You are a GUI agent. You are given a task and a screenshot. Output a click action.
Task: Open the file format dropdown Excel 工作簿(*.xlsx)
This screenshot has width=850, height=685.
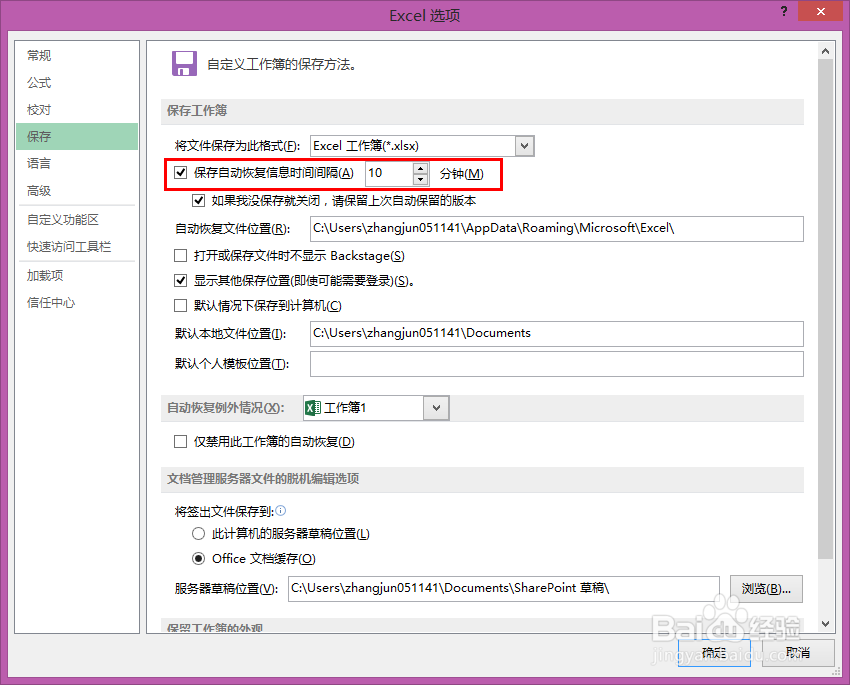coord(524,146)
